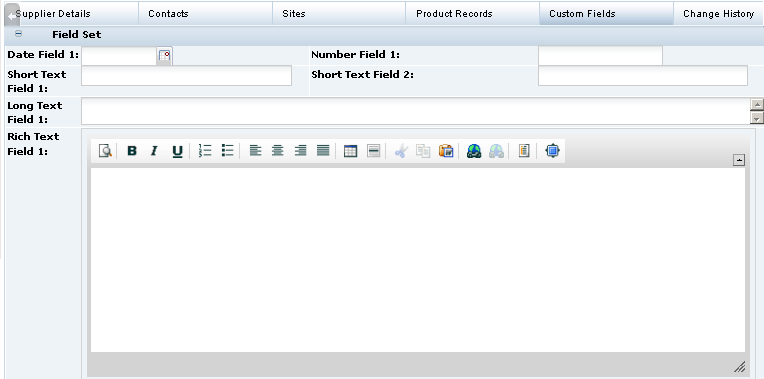764x379 pixels.
Task: Collapse the rich text editor toolbar
Action: [x=739, y=160]
